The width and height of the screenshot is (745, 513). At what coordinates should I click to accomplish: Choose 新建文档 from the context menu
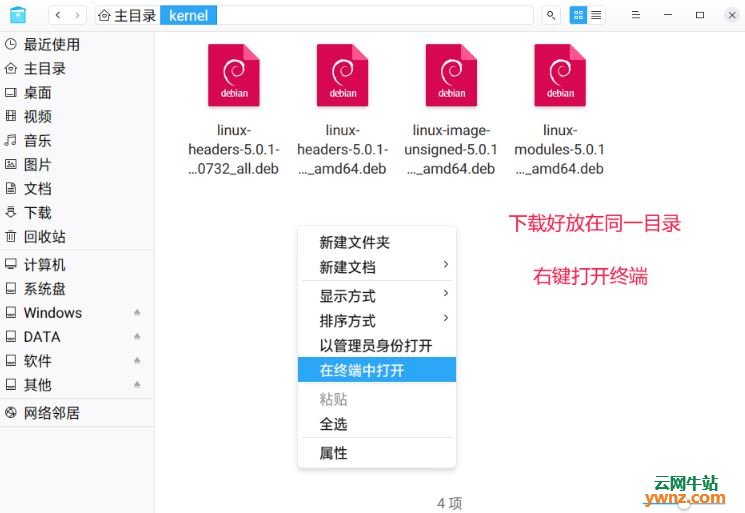tap(377, 267)
